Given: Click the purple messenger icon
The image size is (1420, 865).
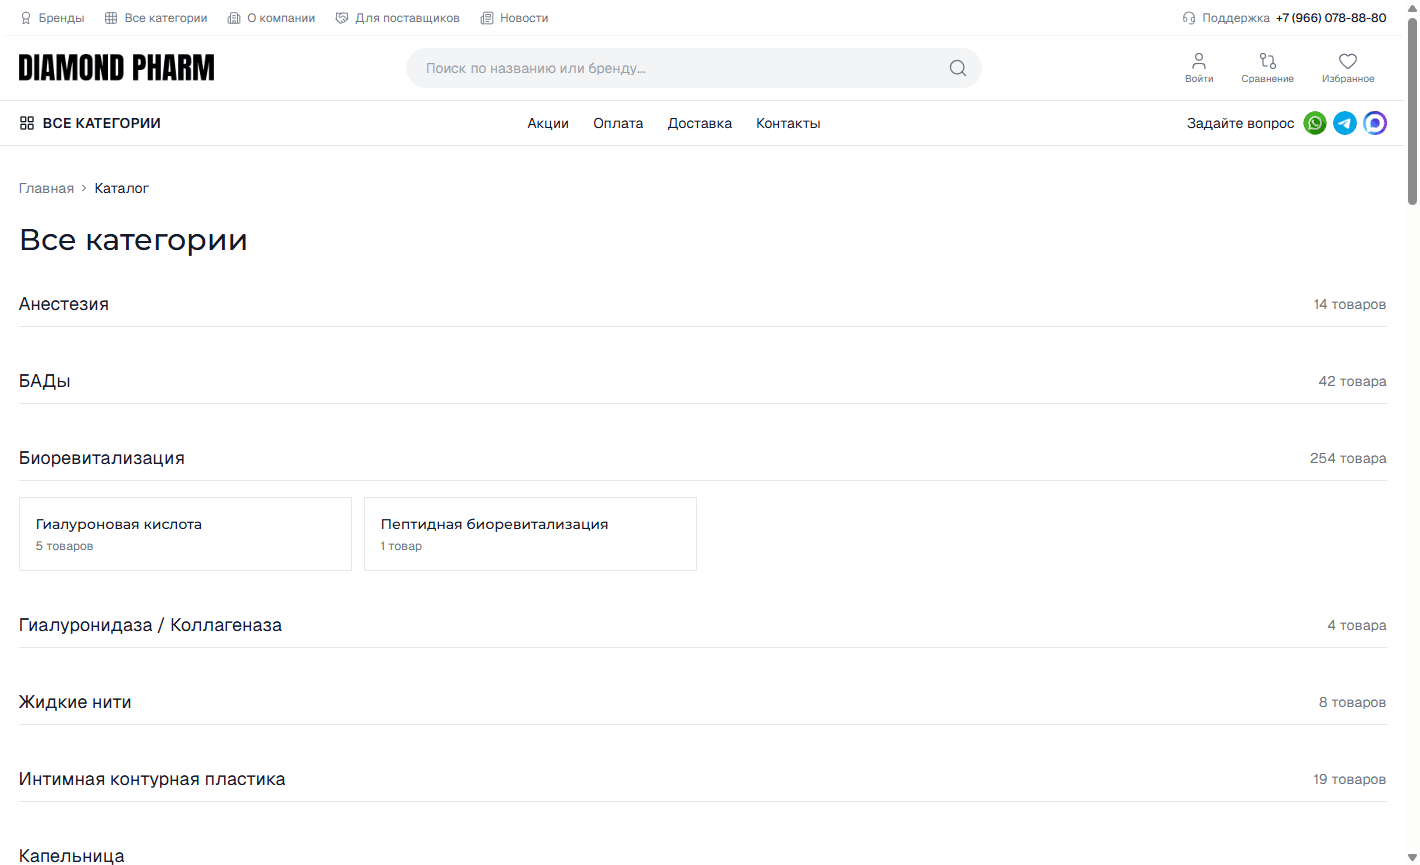Looking at the screenshot, I should click(1375, 124).
